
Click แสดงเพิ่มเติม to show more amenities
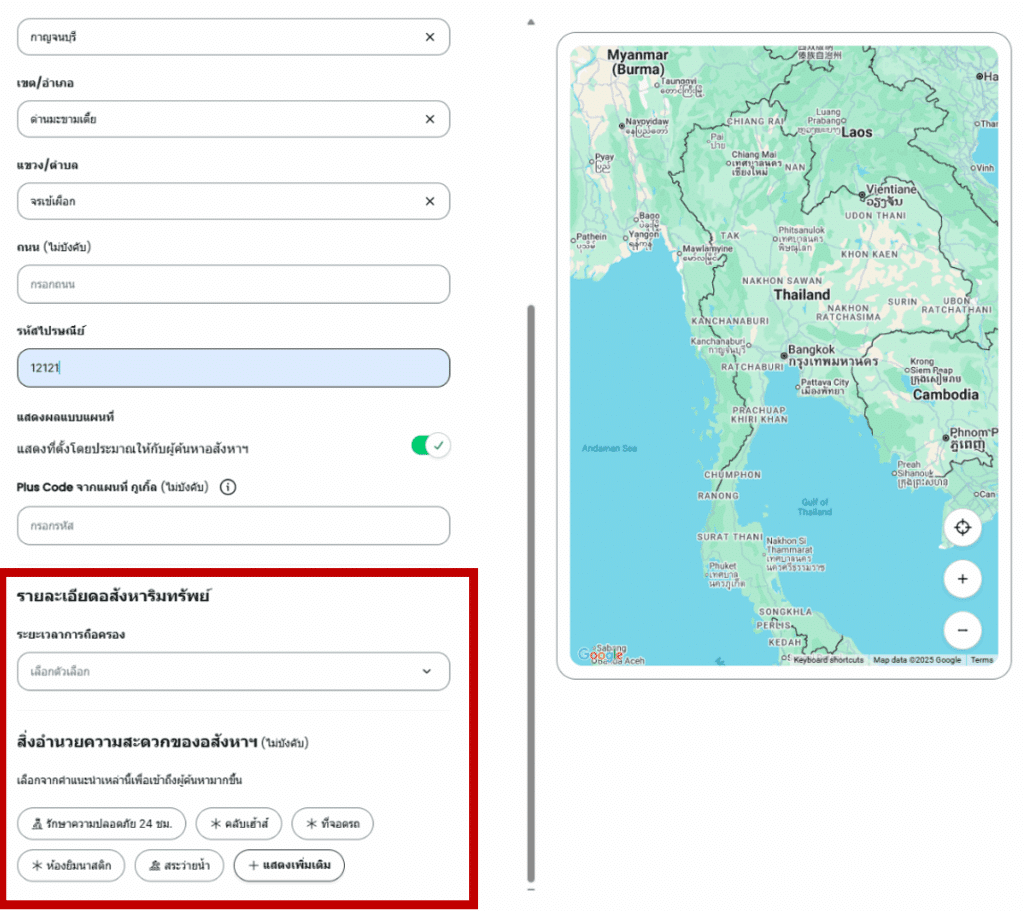(289, 866)
